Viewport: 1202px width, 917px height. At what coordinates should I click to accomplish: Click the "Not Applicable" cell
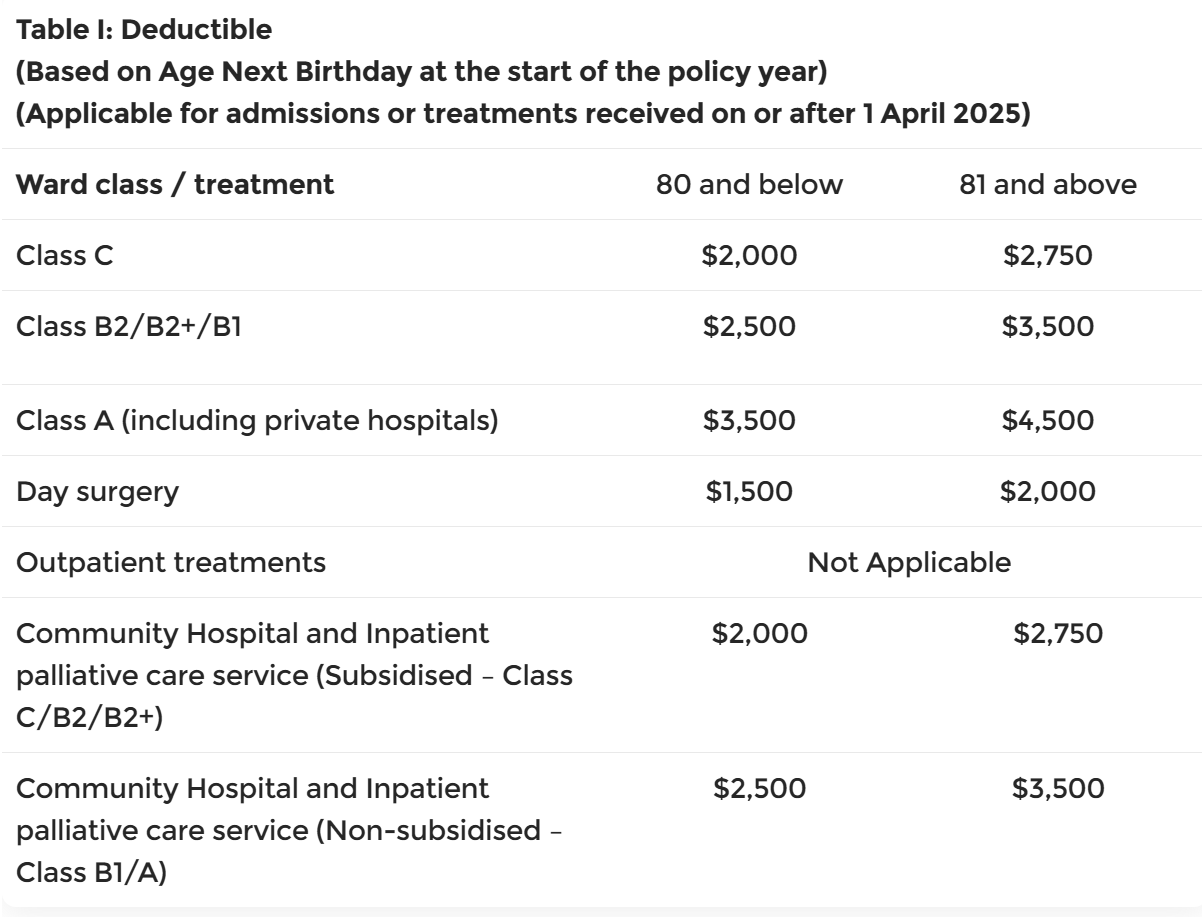click(909, 562)
